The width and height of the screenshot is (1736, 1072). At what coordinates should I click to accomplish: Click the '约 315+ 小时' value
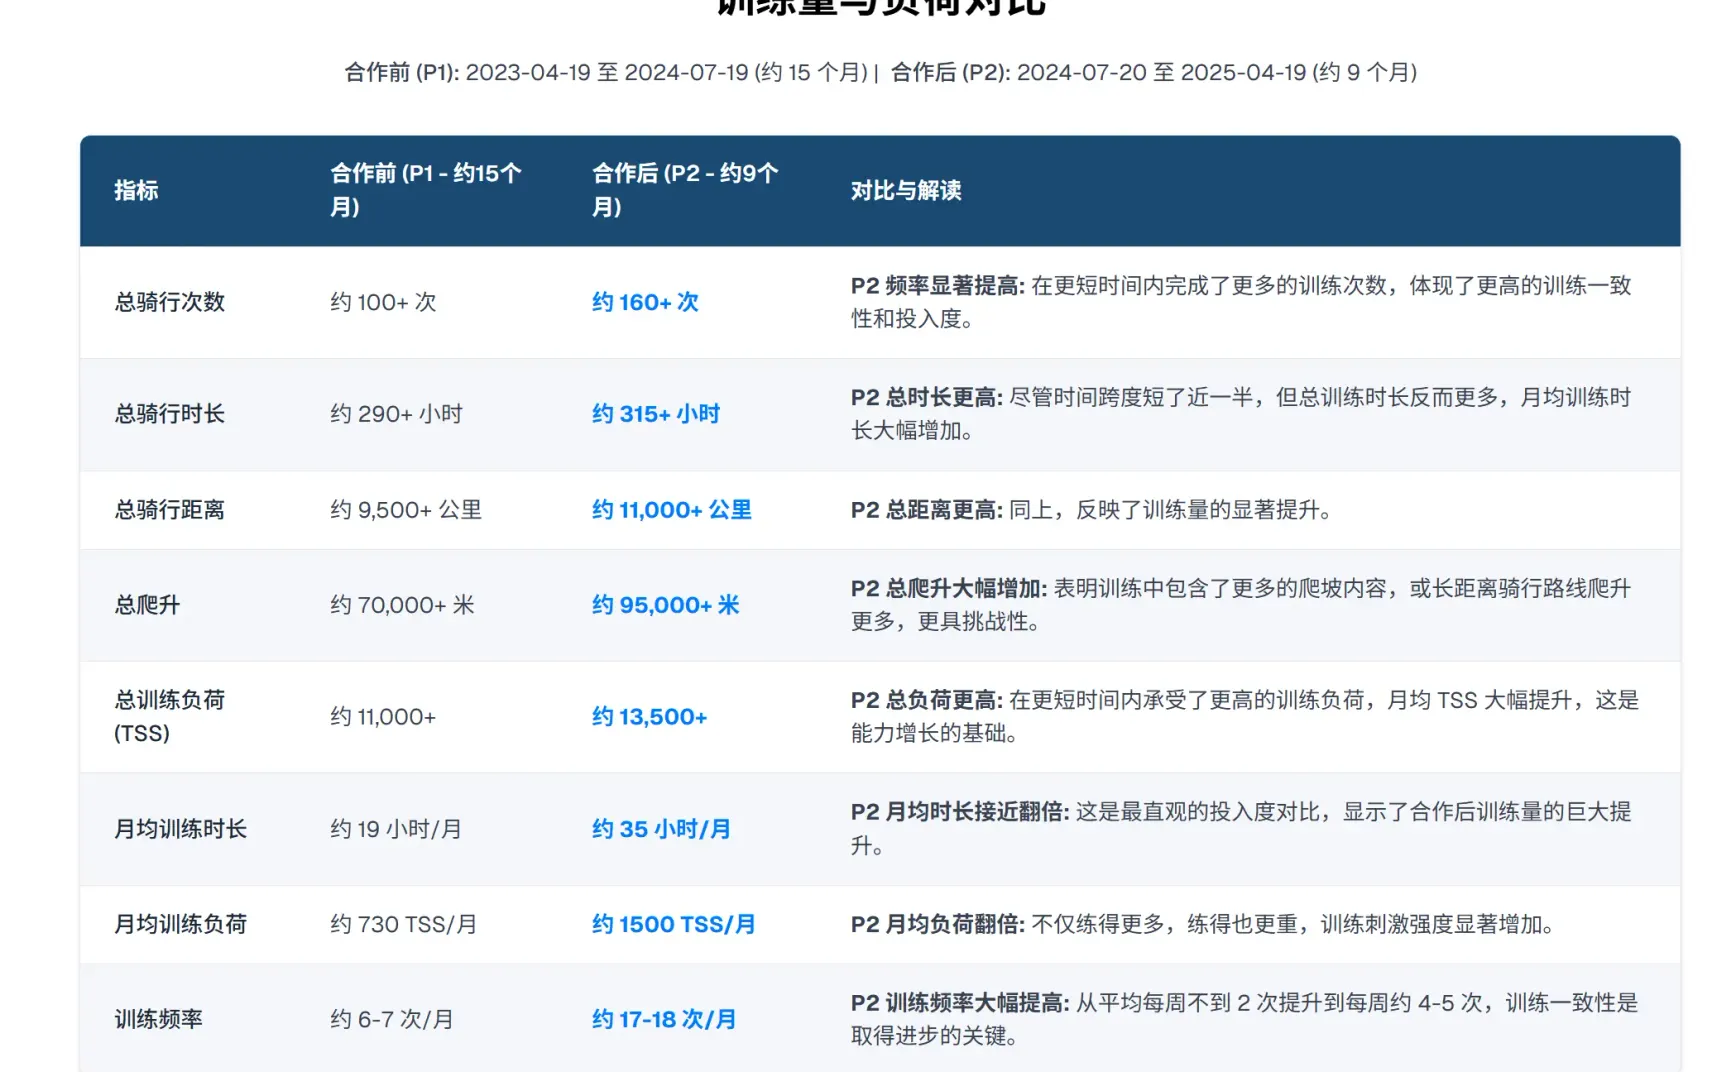(656, 414)
